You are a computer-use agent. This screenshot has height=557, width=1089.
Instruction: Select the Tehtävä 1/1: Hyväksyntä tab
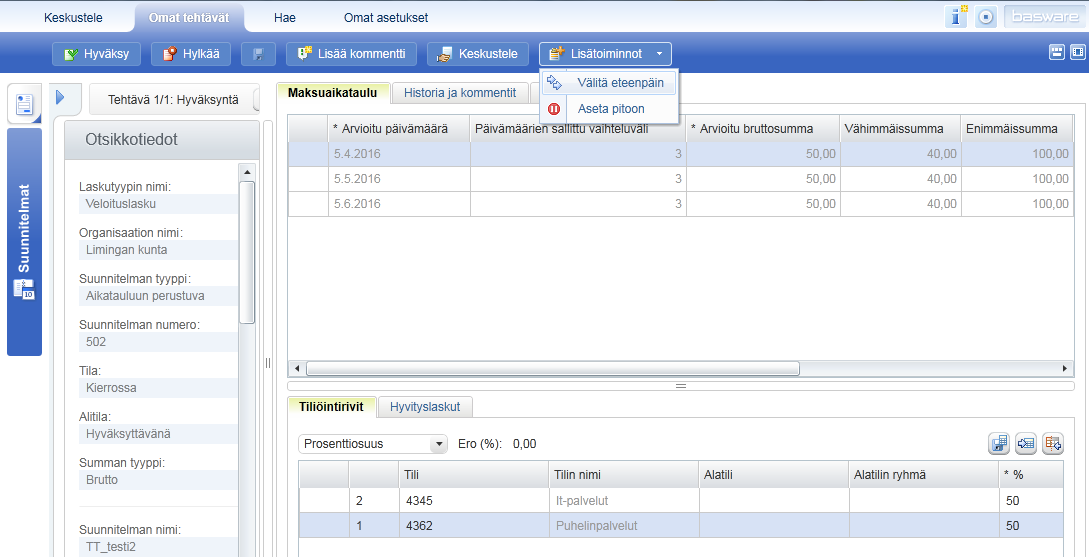173,100
